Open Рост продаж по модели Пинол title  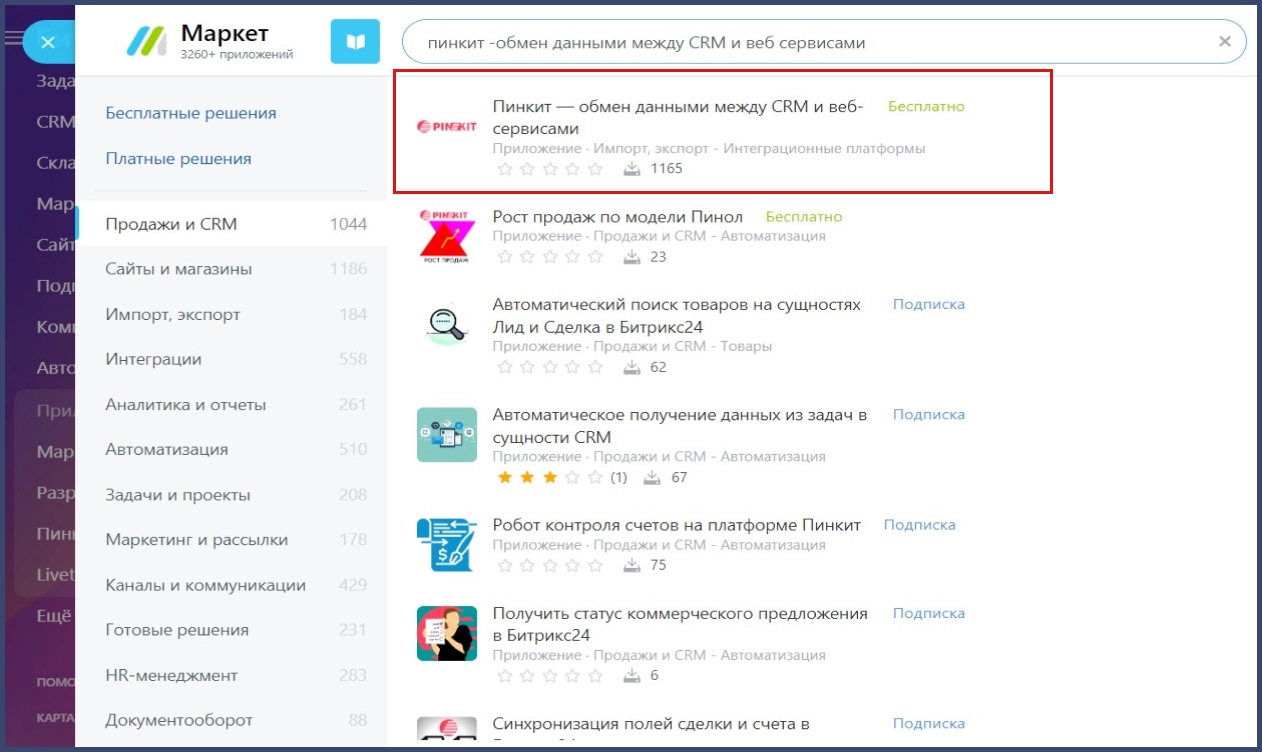pyautogui.click(x=618, y=217)
